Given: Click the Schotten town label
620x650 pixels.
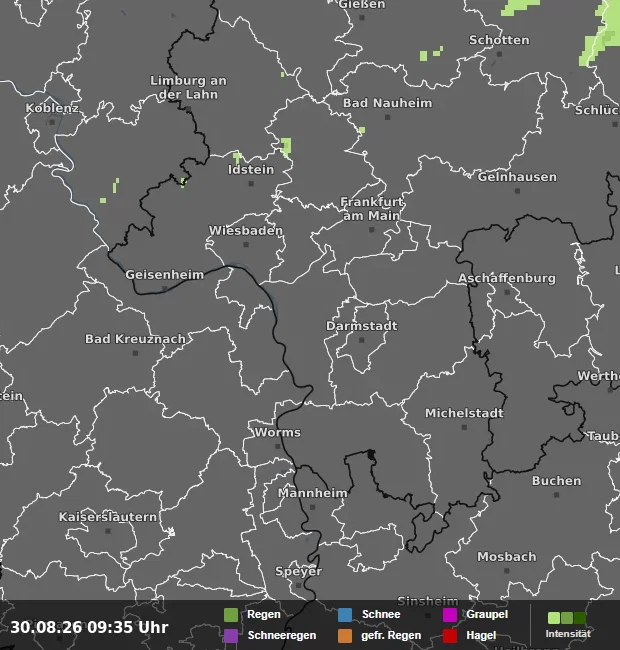Looking at the screenshot, I should point(499,40).
